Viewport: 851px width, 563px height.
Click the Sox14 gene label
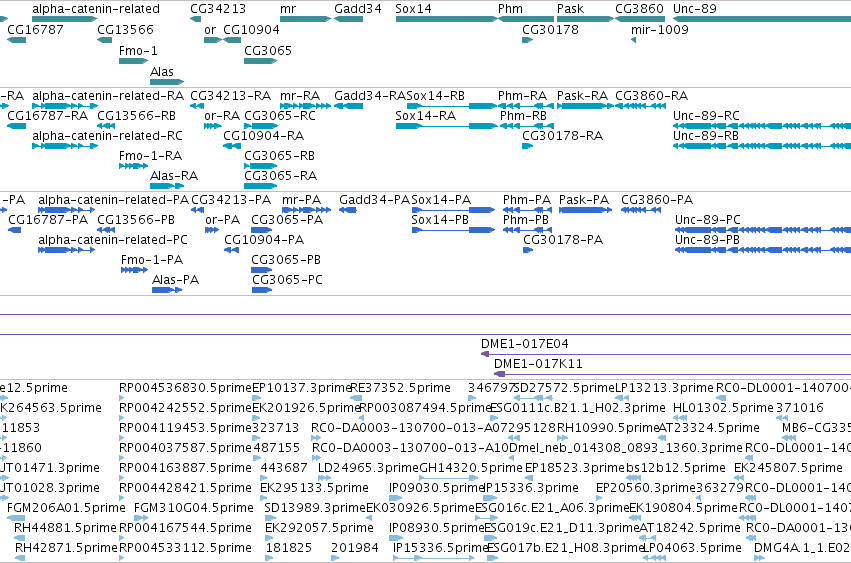click(413, 9)
